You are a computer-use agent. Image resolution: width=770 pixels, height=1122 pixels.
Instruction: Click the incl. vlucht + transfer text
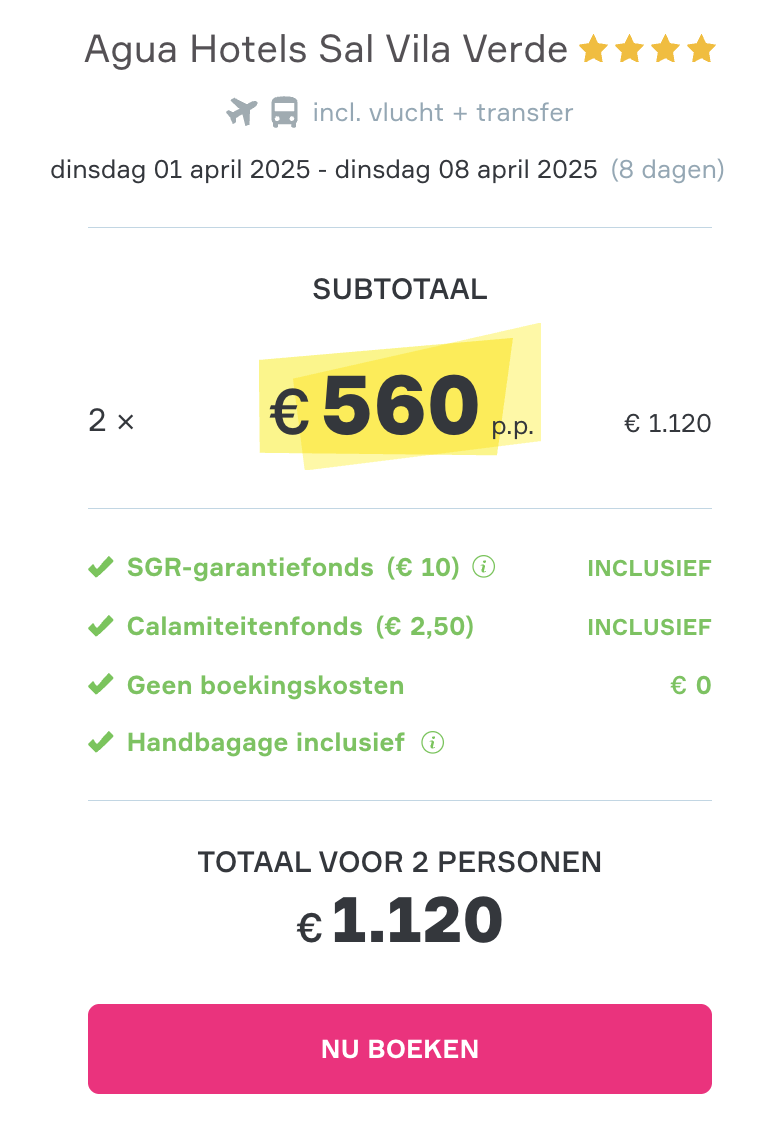click(x=443, y=112)
